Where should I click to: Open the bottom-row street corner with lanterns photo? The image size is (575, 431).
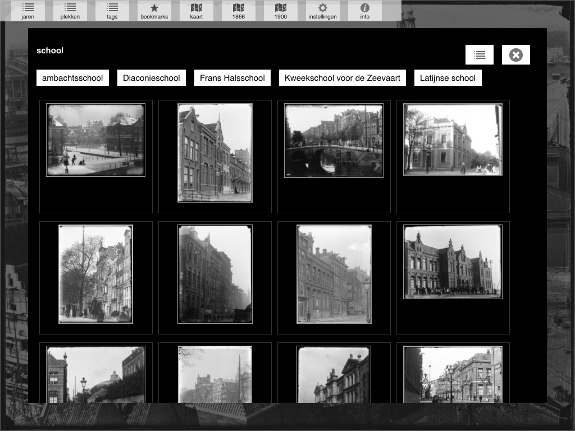(453, 375)
